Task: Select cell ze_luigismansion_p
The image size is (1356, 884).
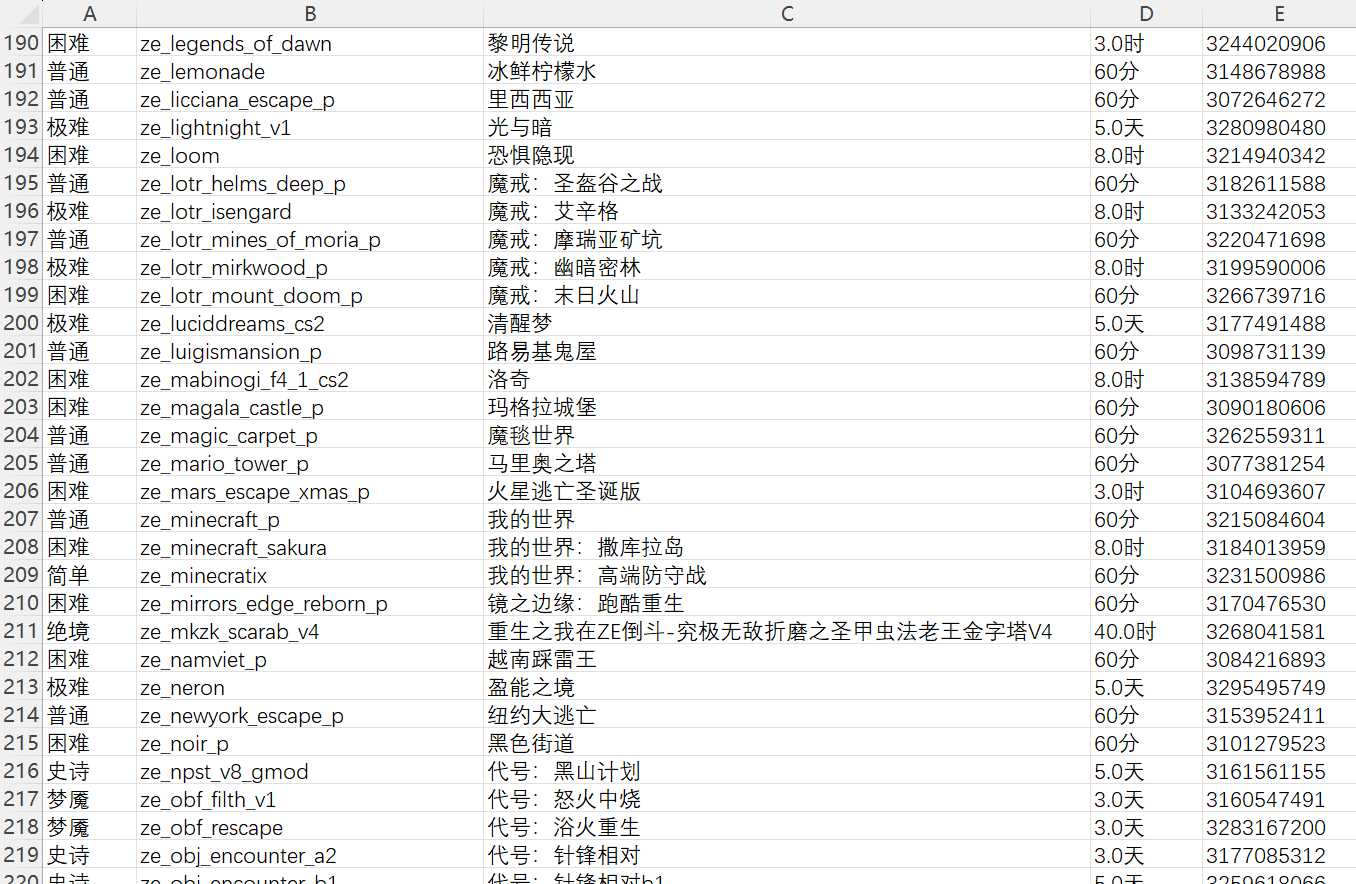Action: pyautogui.click(x=310, y=352)
